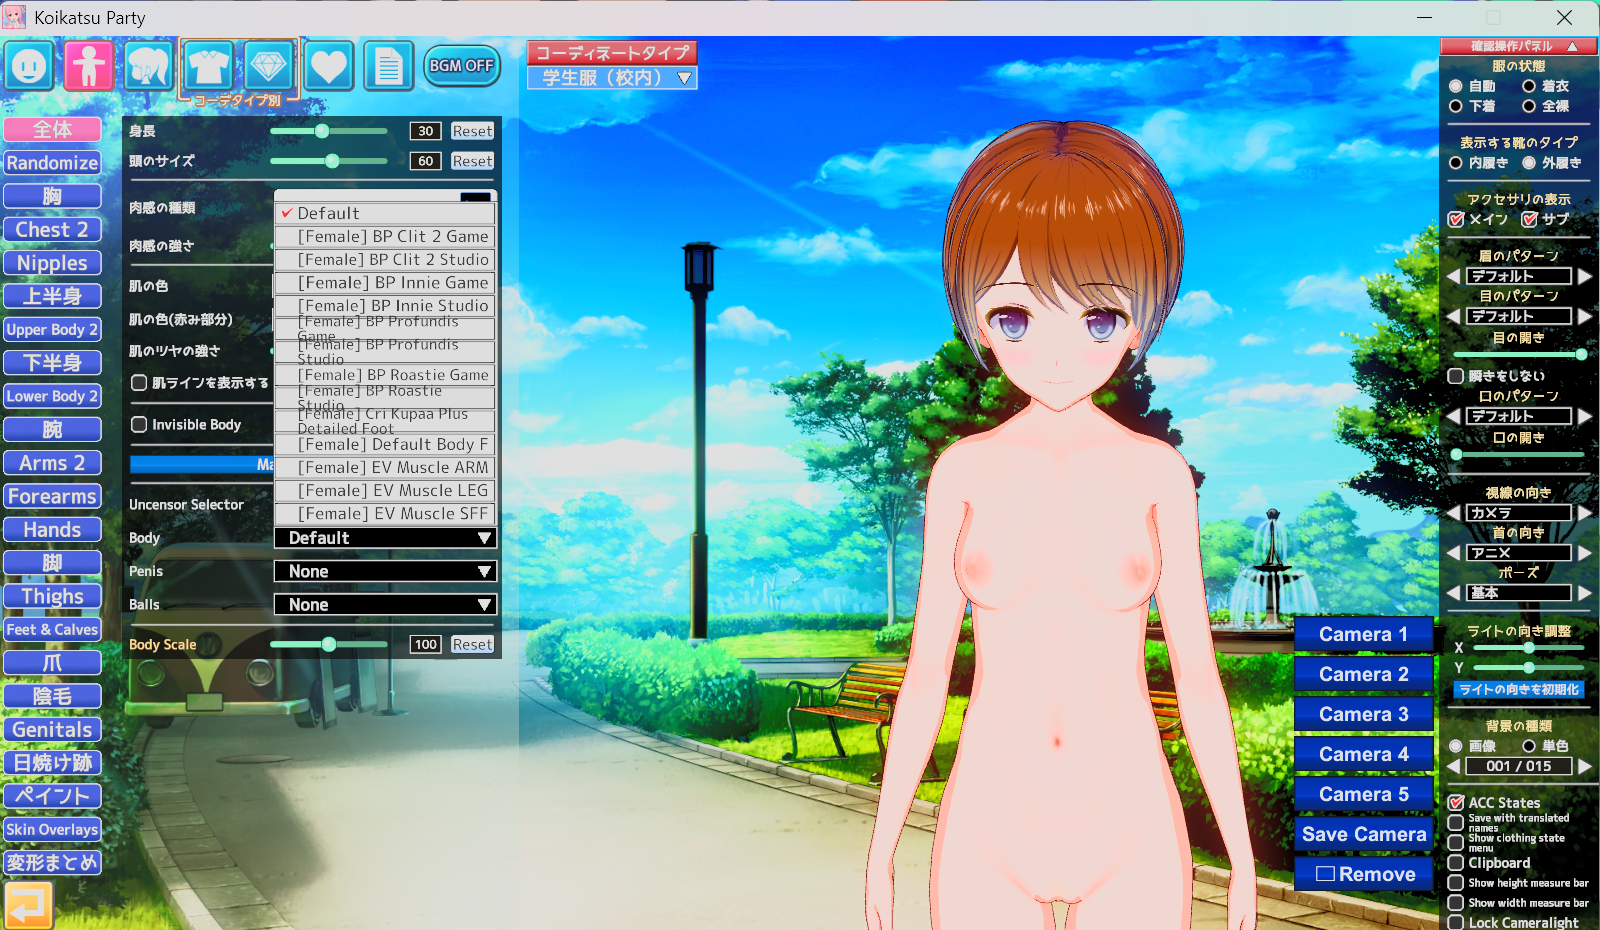Select the 単色 background radio button
The width and height of the screenshot is (1600, 930).
click(1528, 746)
